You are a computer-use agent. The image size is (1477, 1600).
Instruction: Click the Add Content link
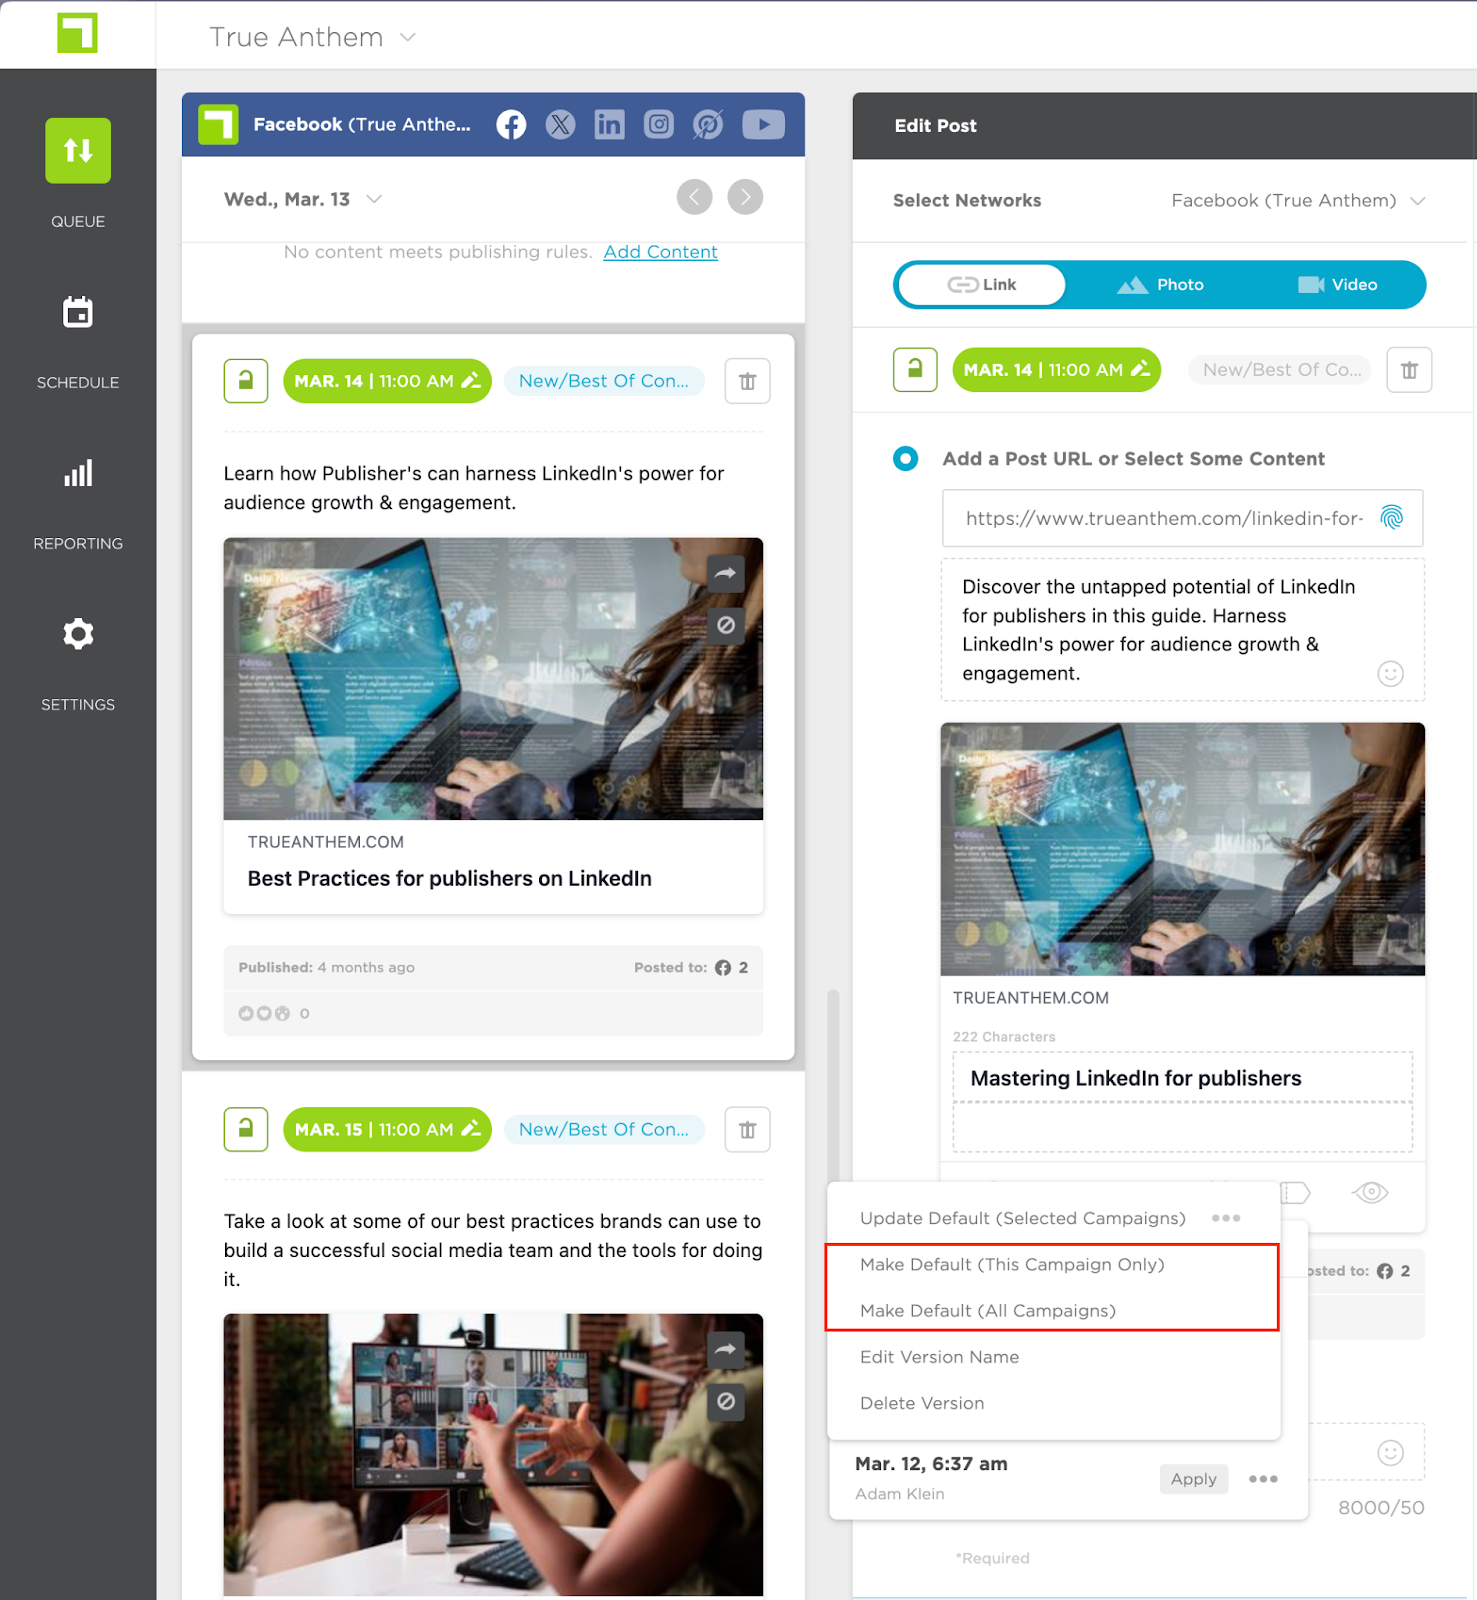[660, 252]
